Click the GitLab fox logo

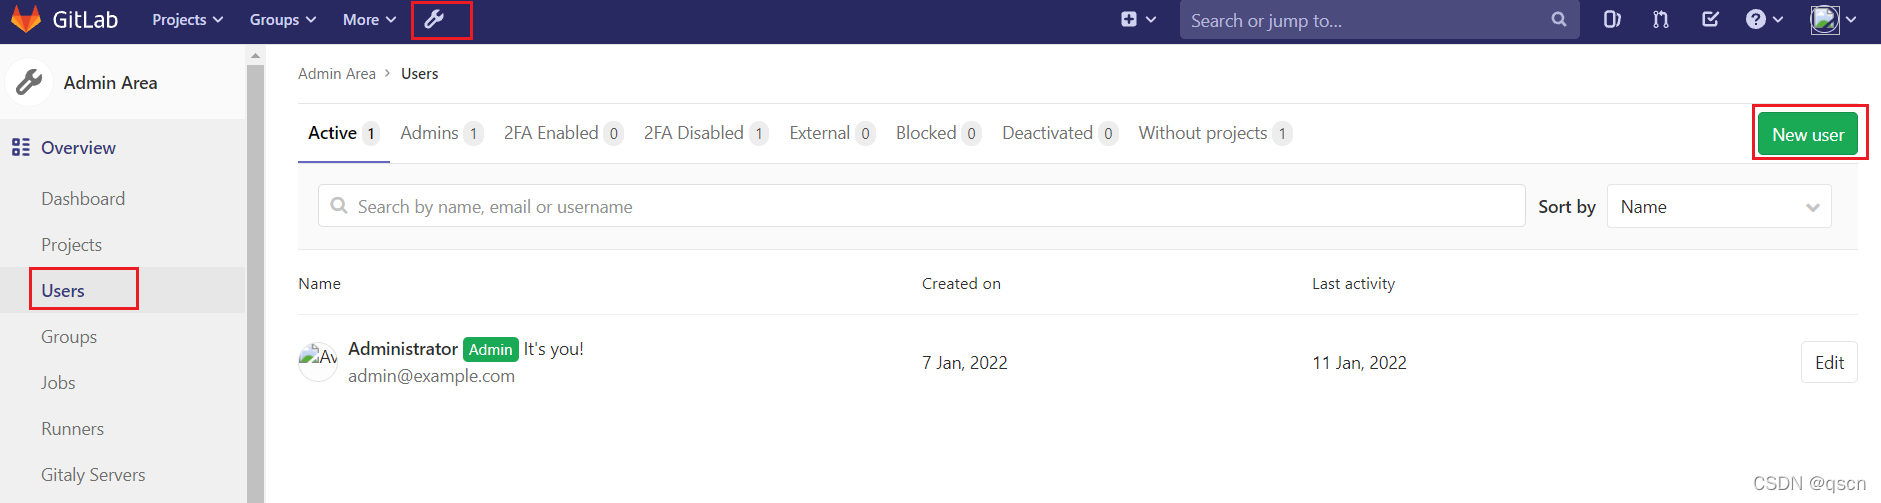pos(25,19)
